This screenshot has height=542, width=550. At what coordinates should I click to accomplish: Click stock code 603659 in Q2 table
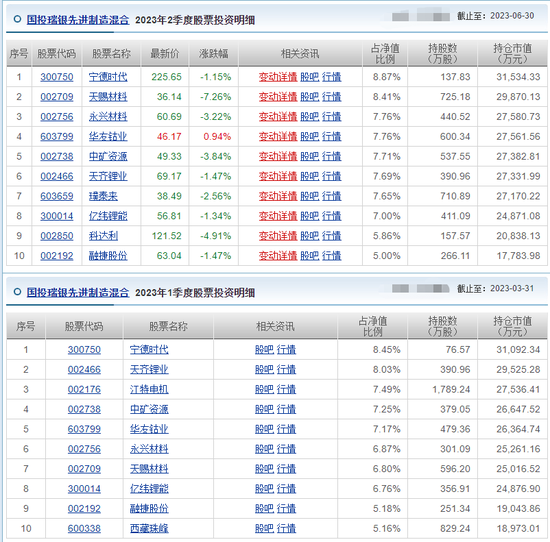pyautogui.click(x=57, y=196)
